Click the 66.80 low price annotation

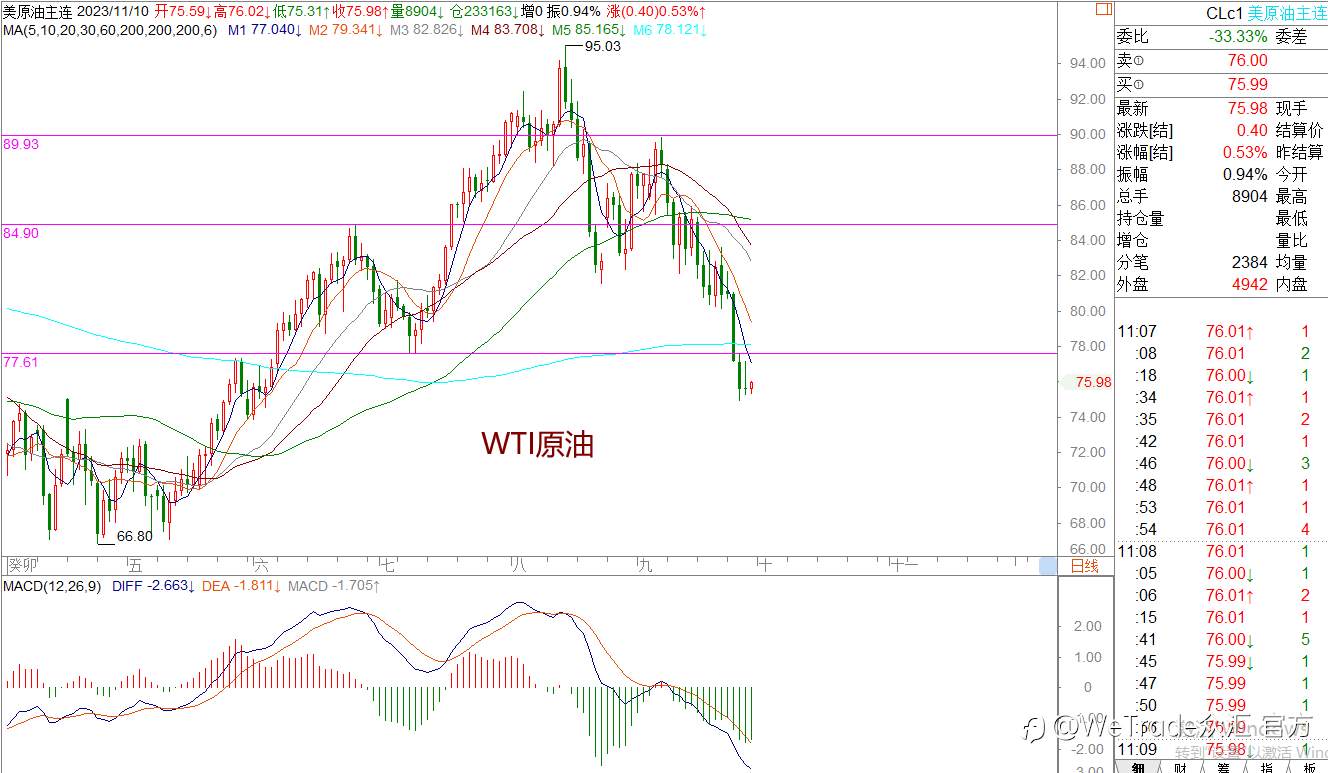click(135, 536)
